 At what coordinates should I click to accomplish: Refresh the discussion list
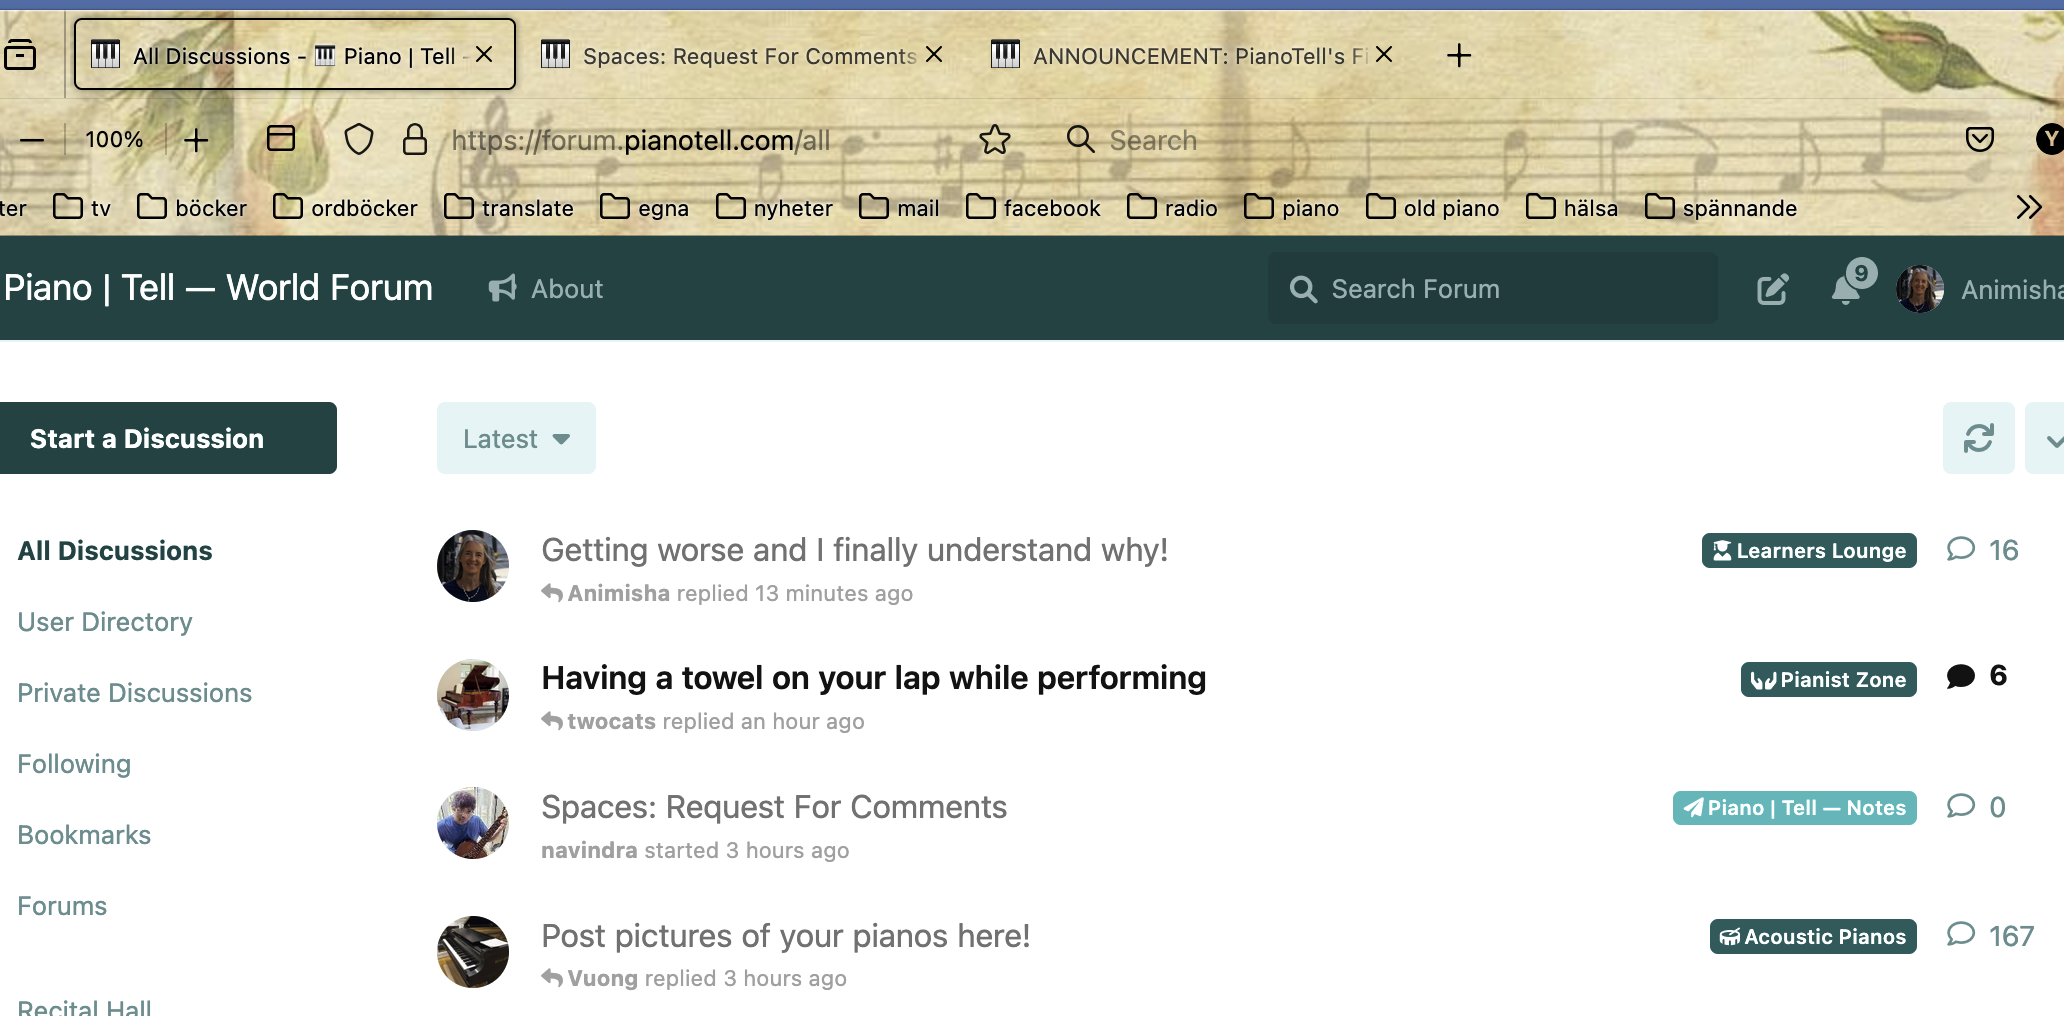(1978, 438)
